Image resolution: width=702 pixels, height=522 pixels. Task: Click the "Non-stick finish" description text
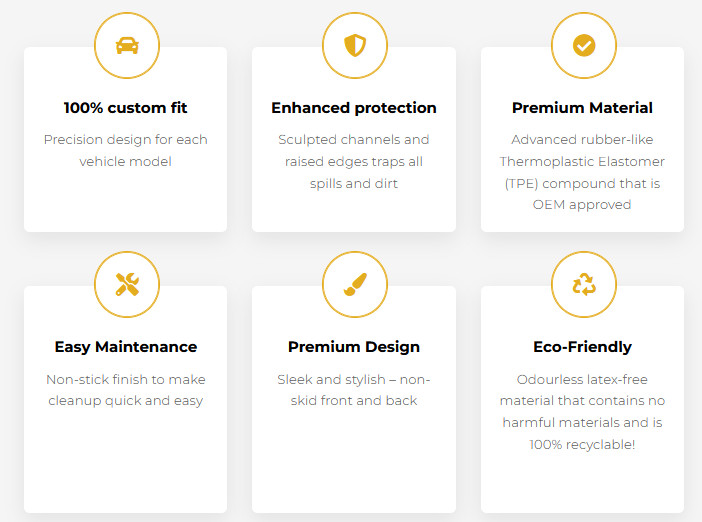[x=126, y=390]
